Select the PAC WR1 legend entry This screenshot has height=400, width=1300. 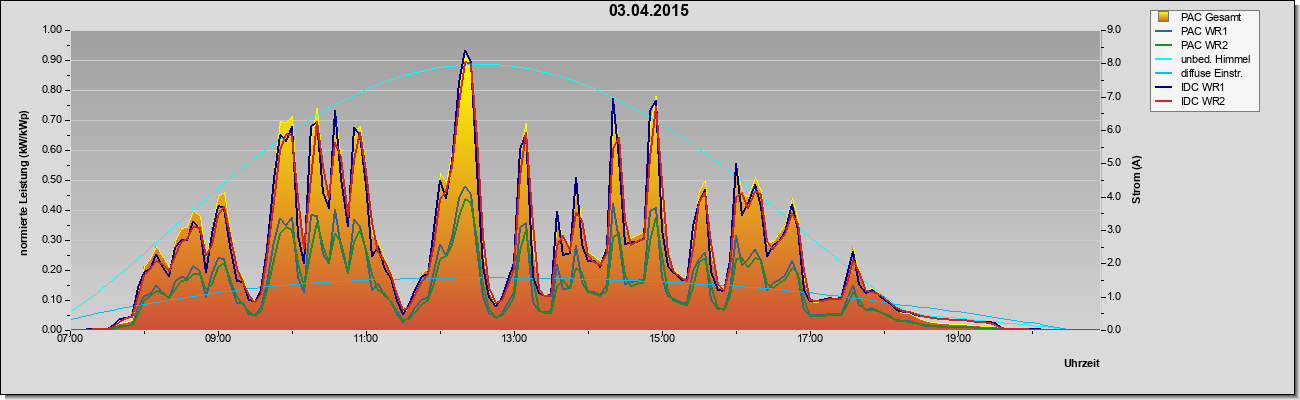pos(1204,31)
